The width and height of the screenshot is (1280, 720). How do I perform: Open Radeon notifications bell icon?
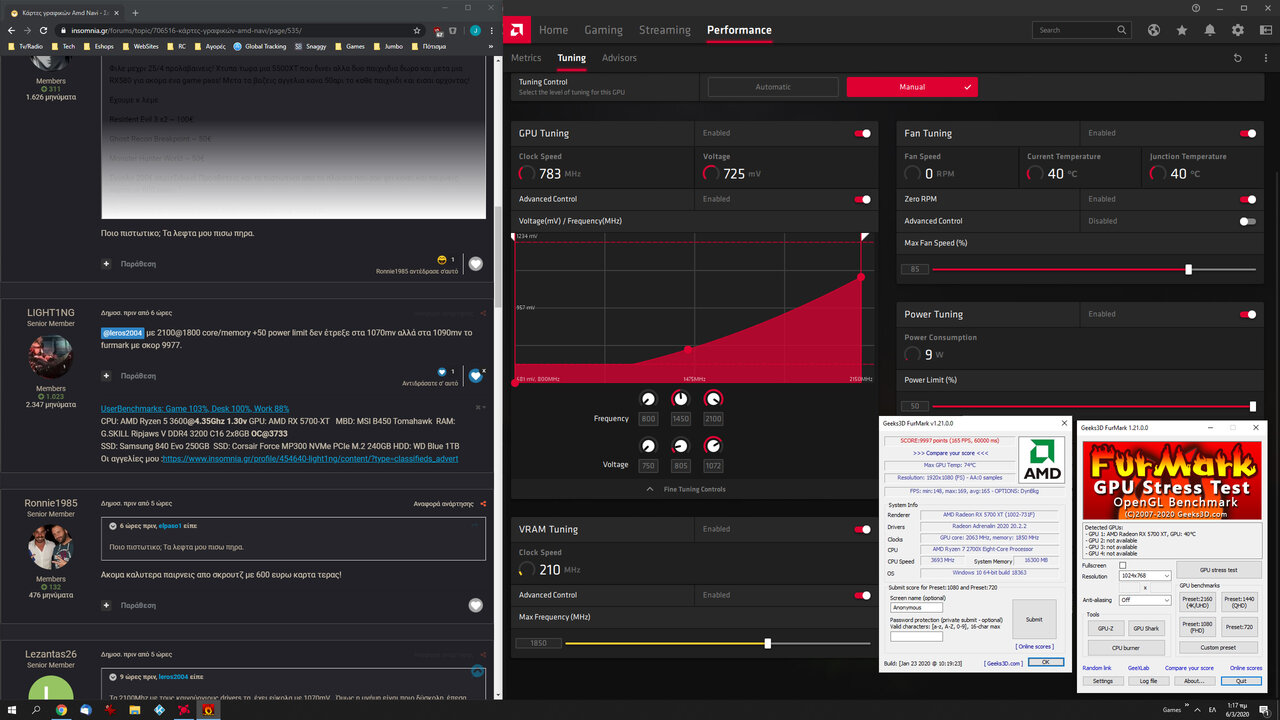(x=1210, y=30)
